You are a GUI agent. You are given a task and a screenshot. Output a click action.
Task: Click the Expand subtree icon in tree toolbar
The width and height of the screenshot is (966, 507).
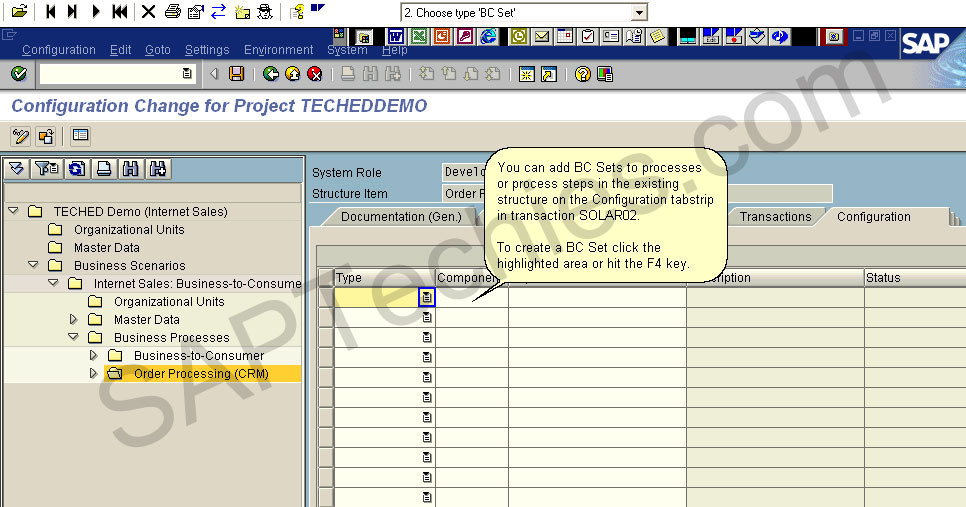17,168
